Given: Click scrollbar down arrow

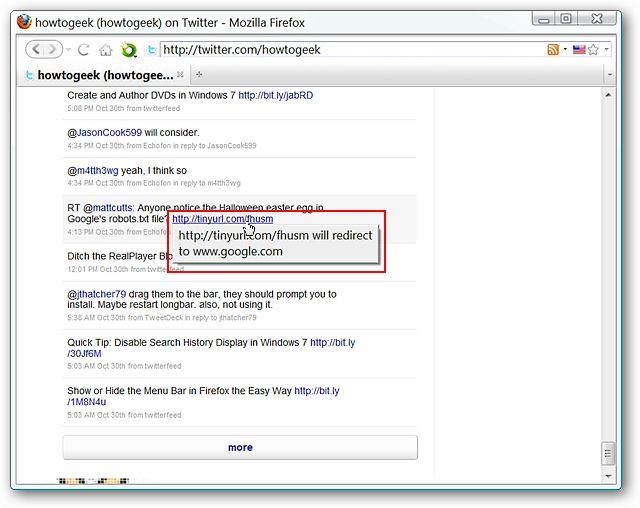Looking at the screenshot, I should [x=608, y=476].
